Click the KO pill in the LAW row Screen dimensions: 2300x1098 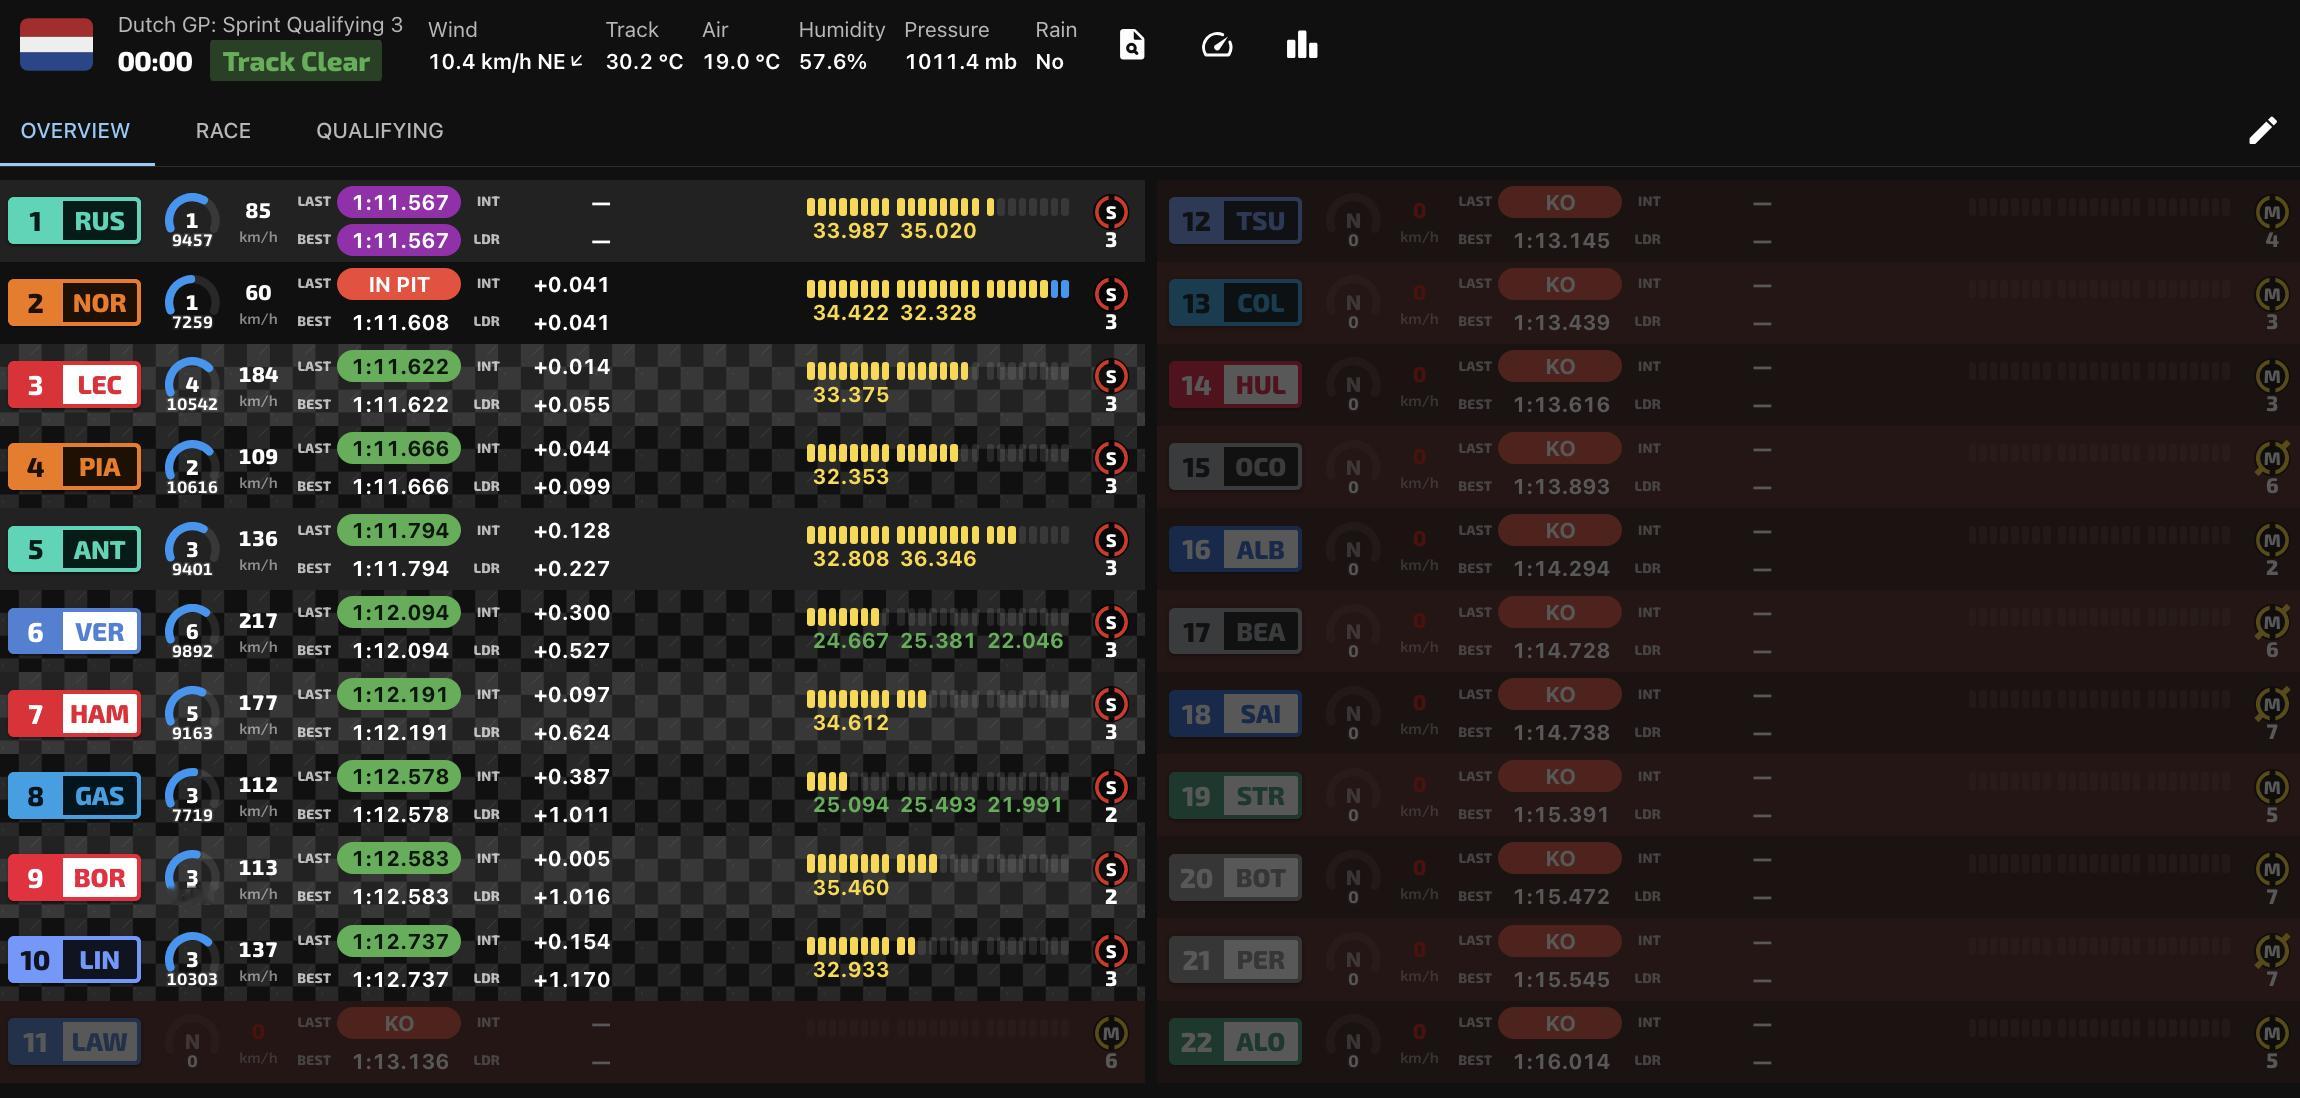point(399,1023)
